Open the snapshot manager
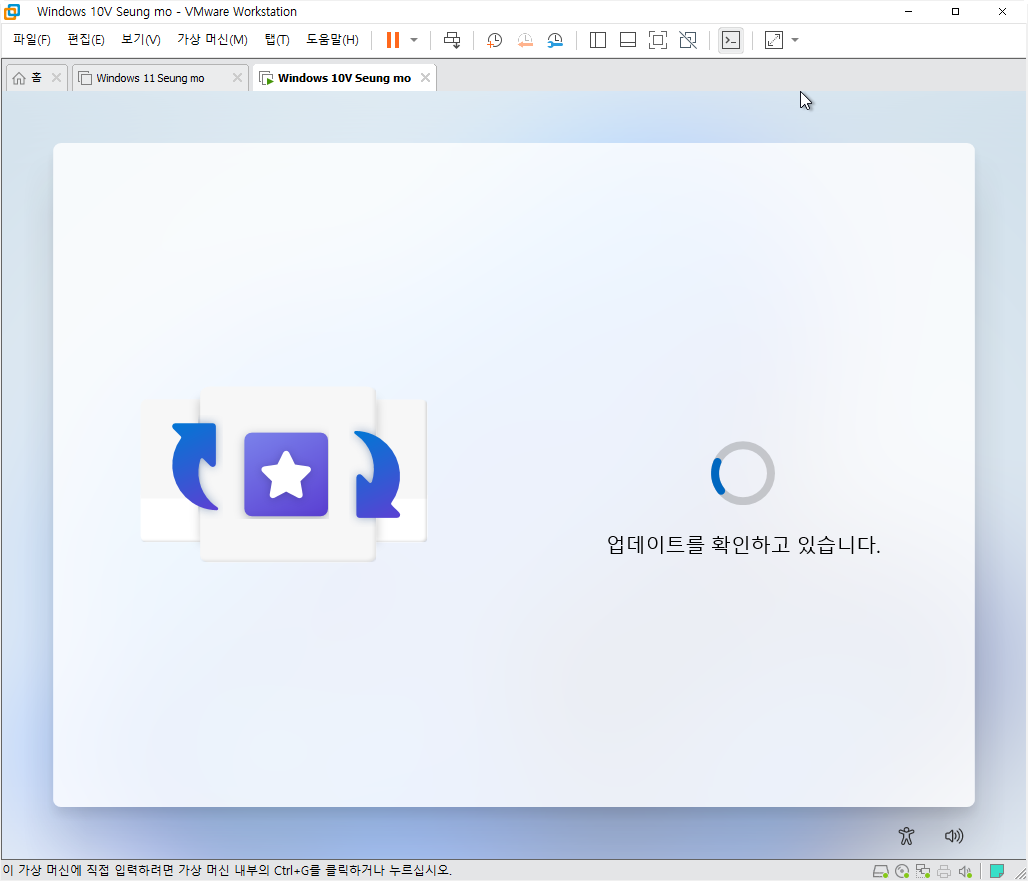Image resolution: width=1028 pixels, height=881 pixels. (x=555, y=40)
